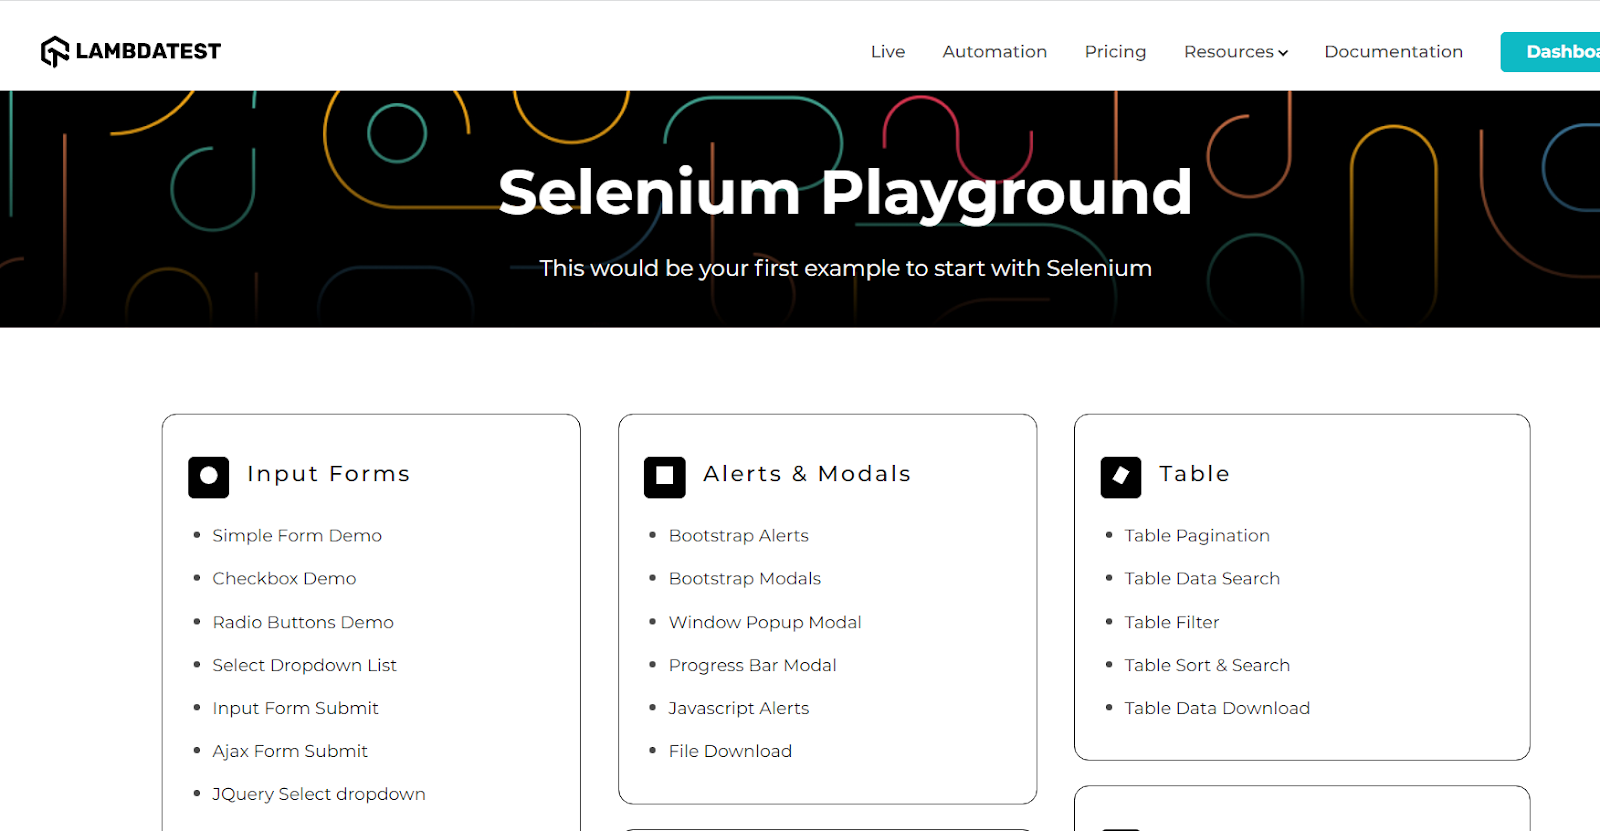Open the Live menu item

[x=888, y=51]
